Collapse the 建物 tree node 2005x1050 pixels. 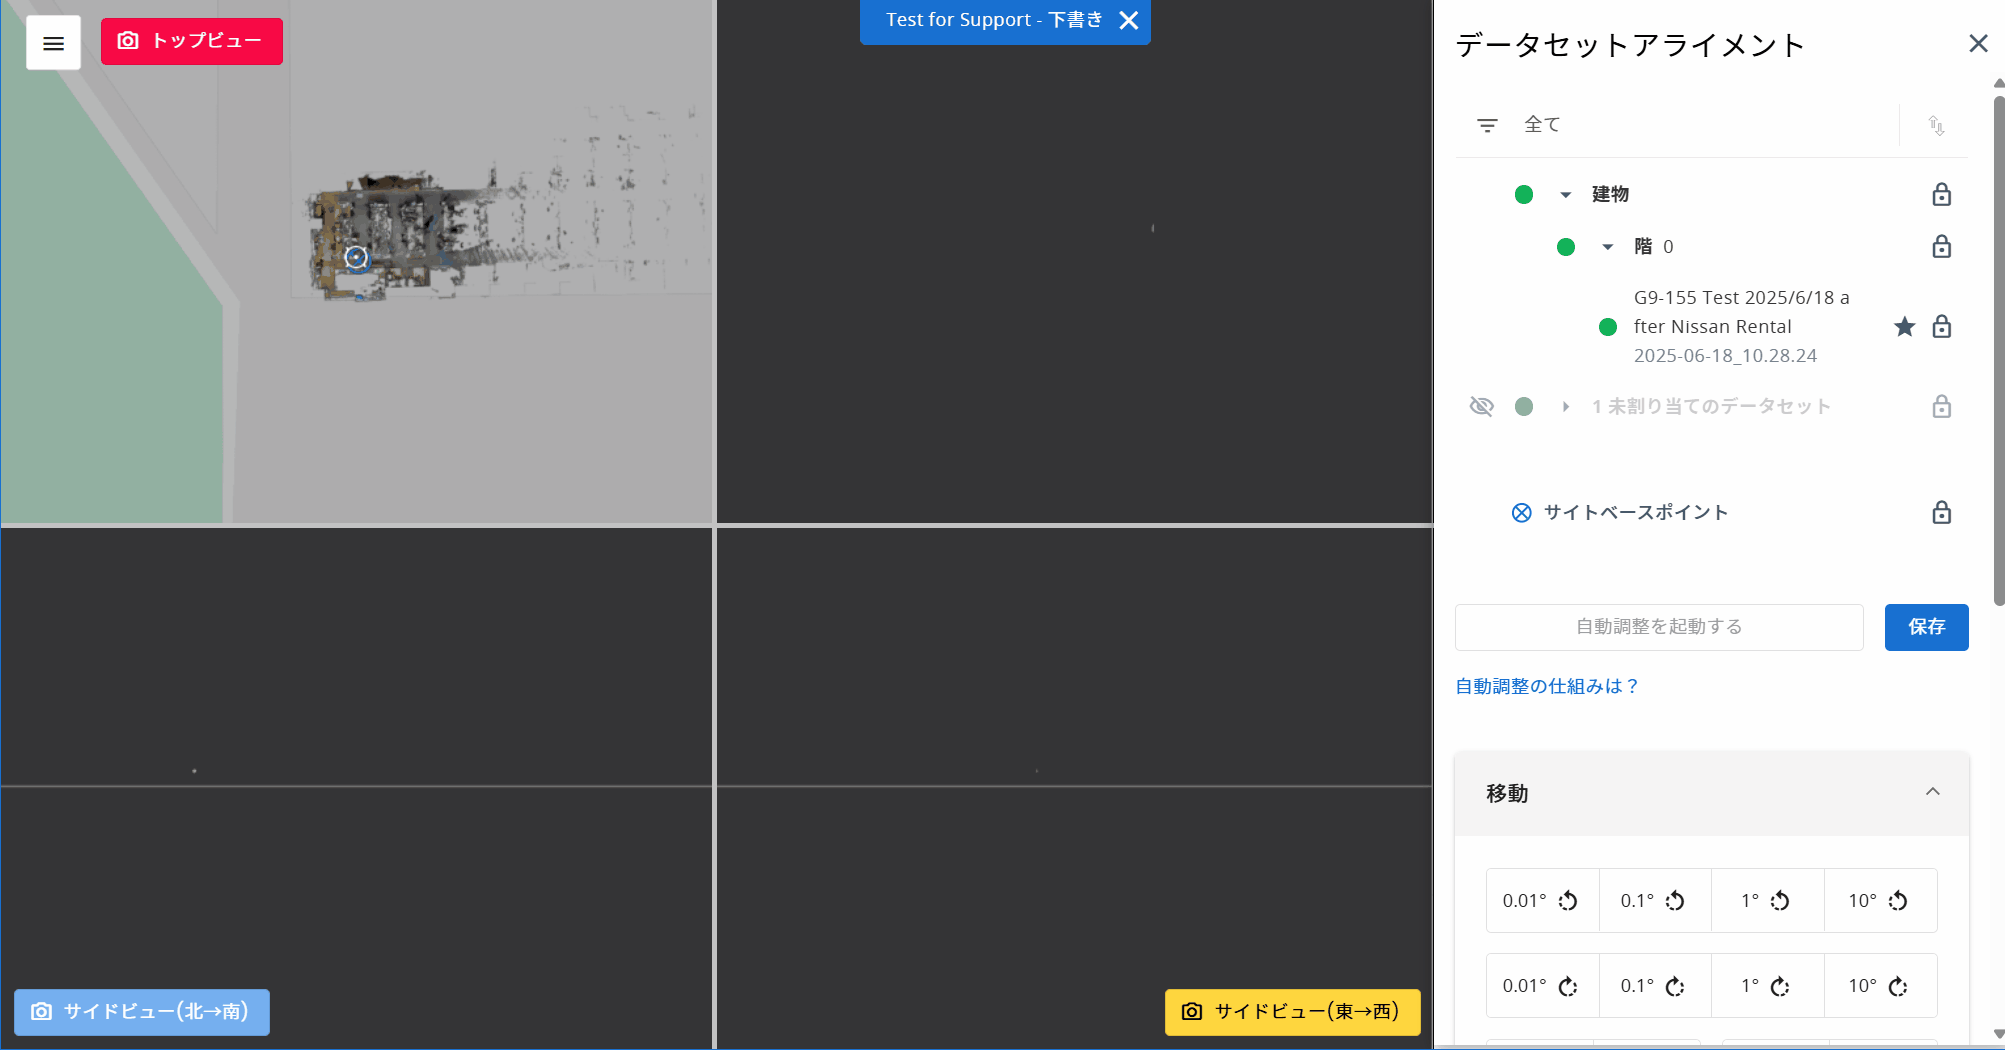(x=1566, y=195)
